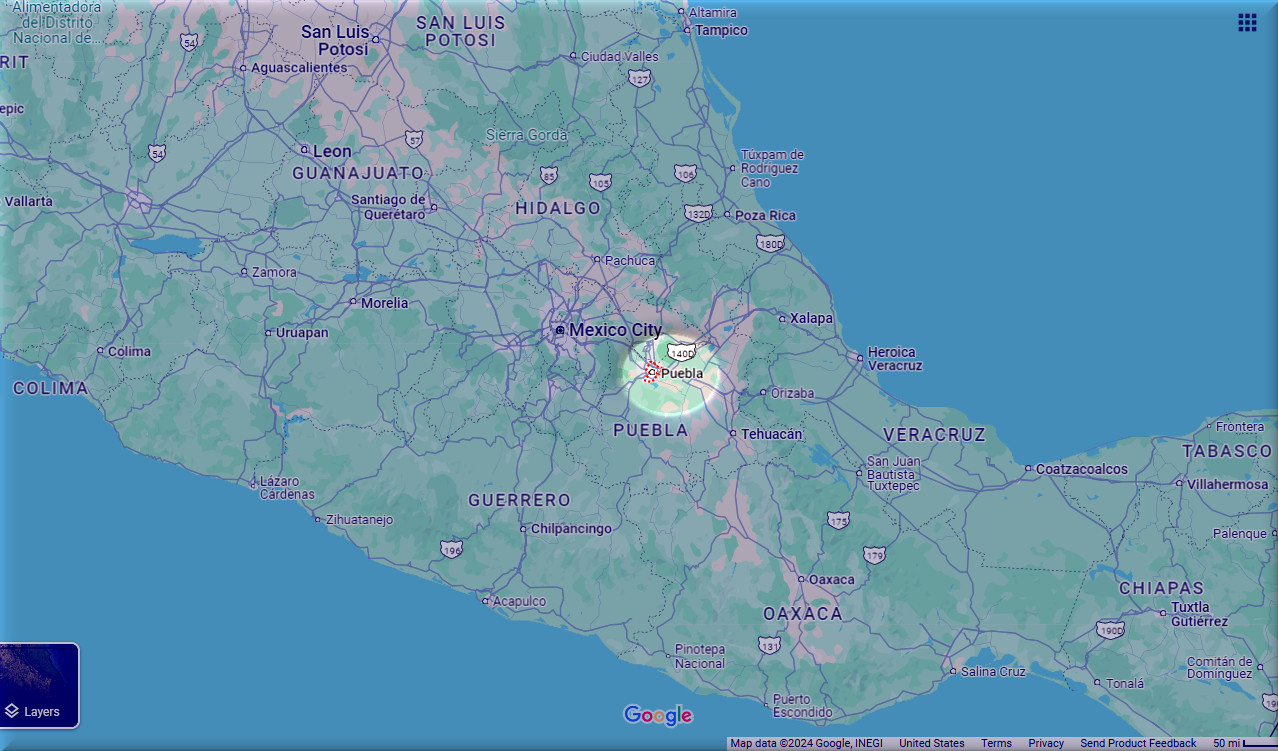Viewport: 1278px width, 751px height.
Task: Click the United States region link
Action: coord(931,743)
